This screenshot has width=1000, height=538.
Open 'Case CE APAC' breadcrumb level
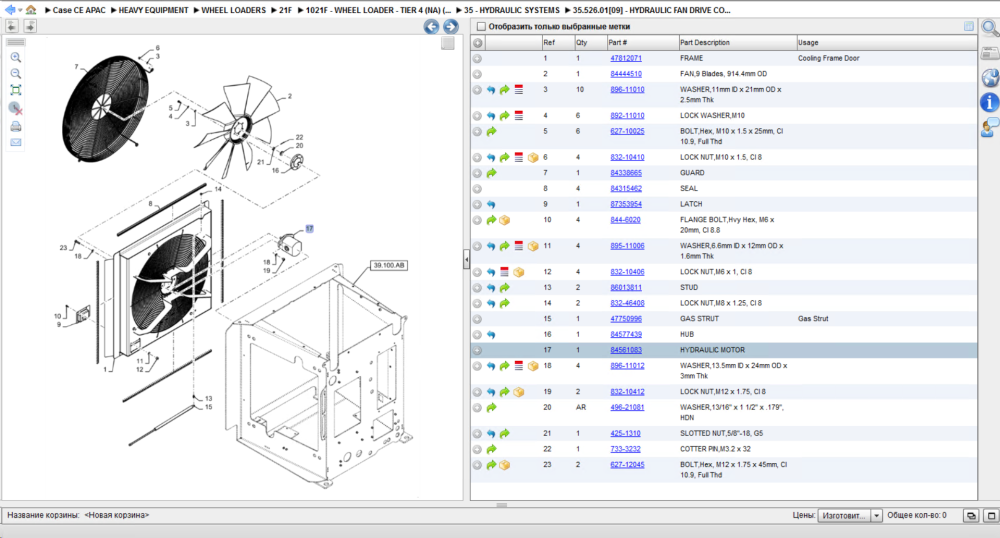point(79,10)
